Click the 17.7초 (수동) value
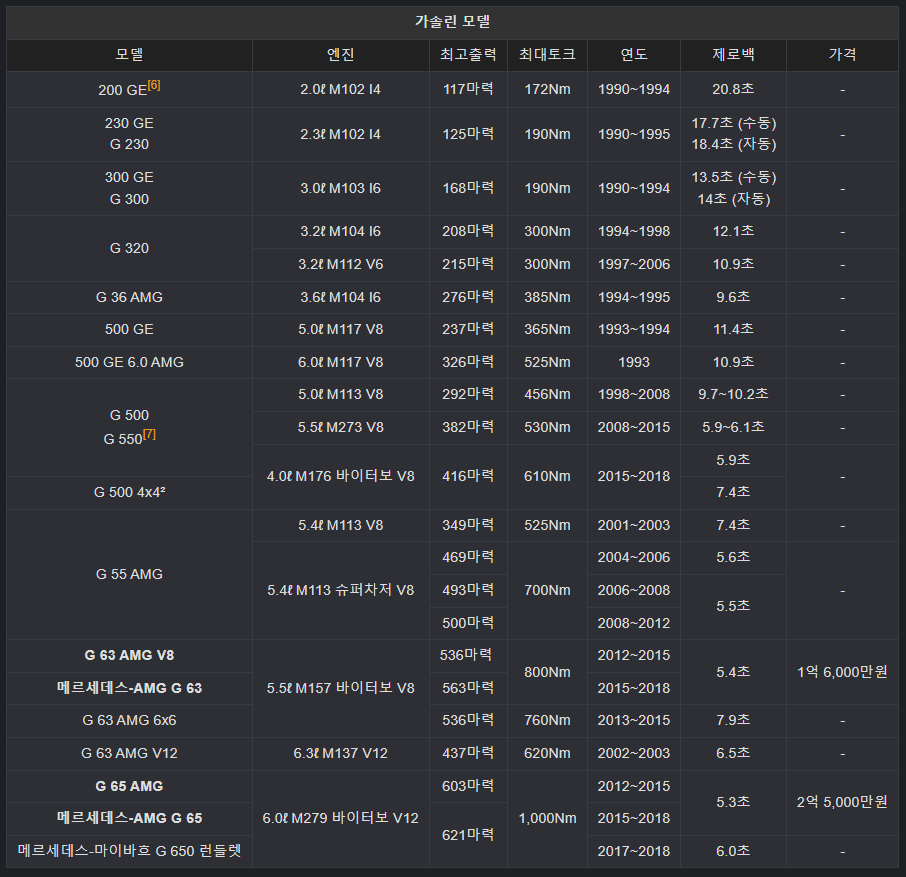Viewport: 906px width, 877px height. [734, 123]
